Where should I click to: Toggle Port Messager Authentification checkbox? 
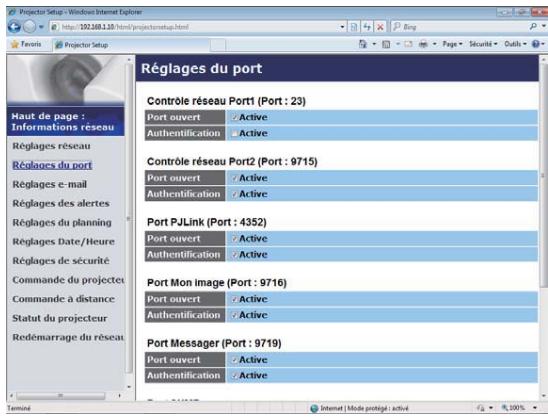click(x=235, y=376)
